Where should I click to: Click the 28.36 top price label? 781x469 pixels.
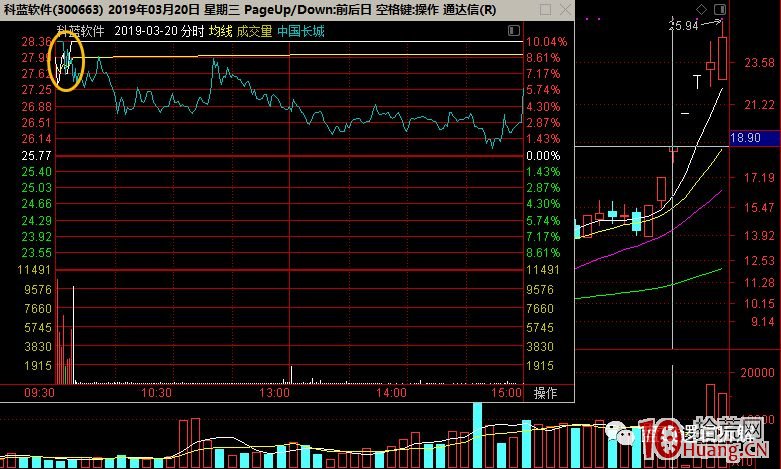36,42
